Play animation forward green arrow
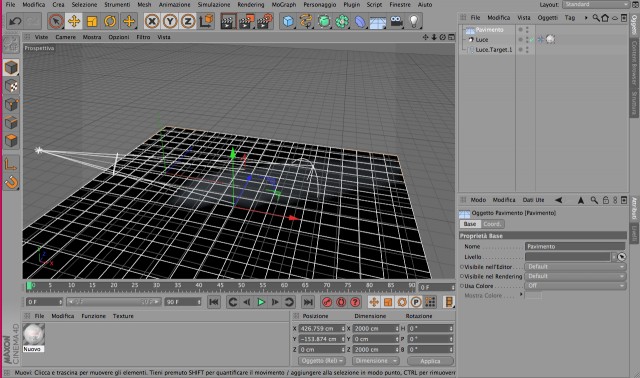 pos(261,302)
